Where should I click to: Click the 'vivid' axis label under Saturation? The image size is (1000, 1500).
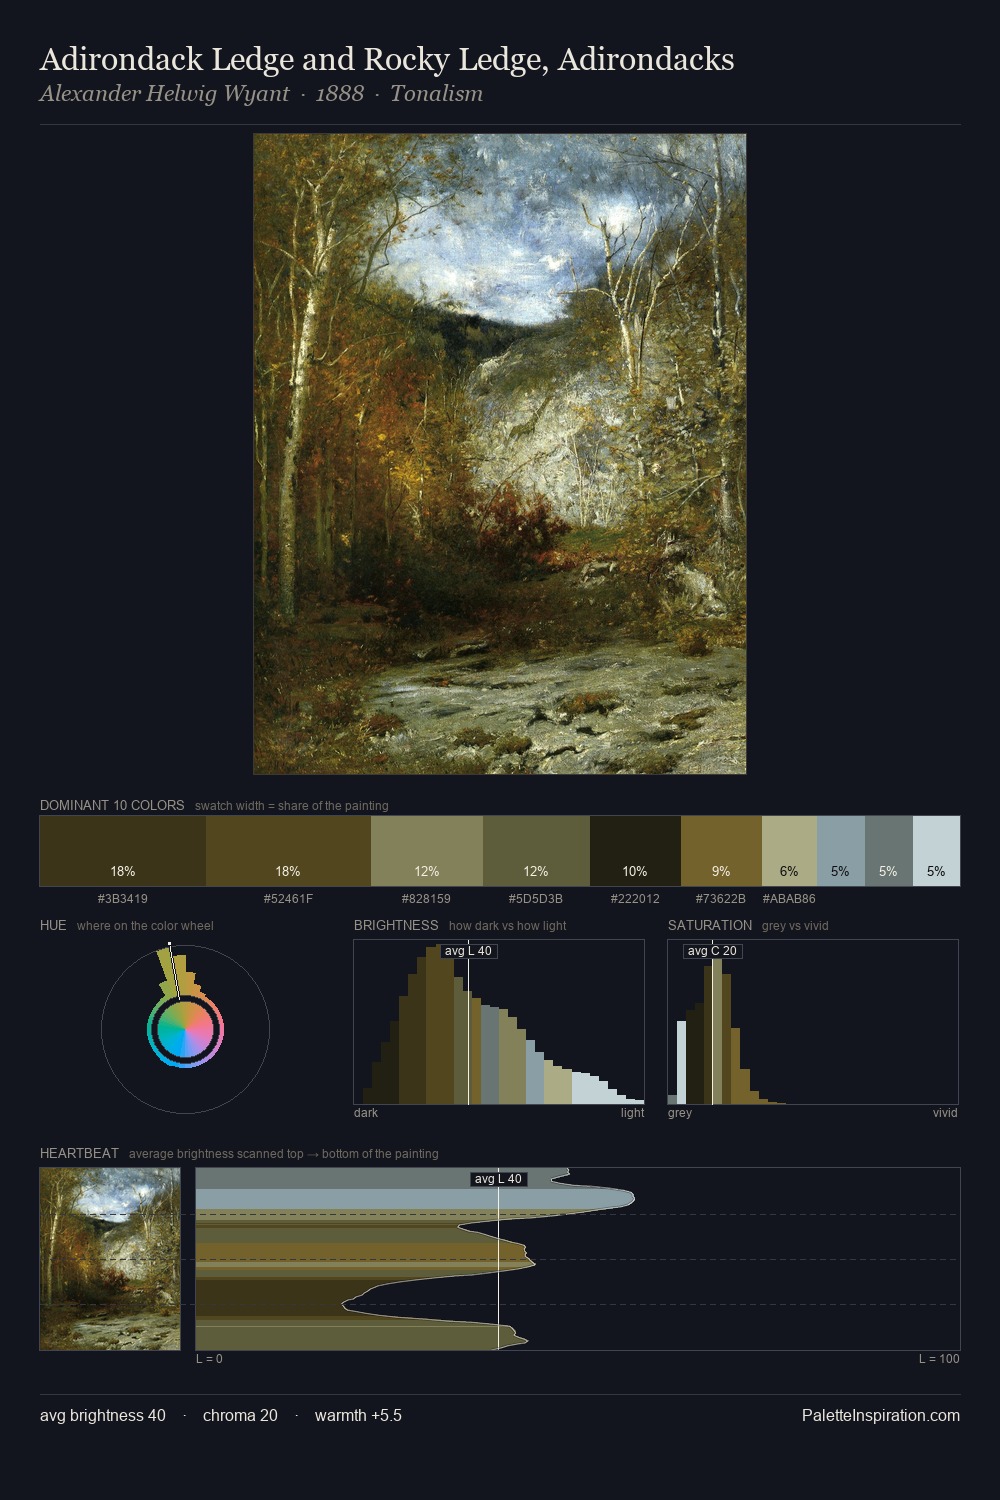[x=945, y=1113]
